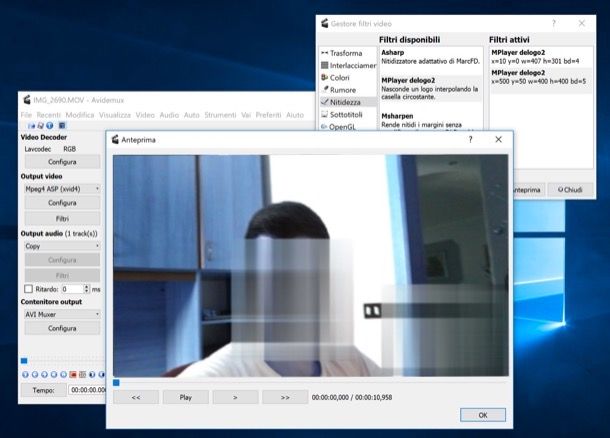This screenshot has width=610, height=438.
Task: Click the Tempo time input field
Action: tap(87, 390)
